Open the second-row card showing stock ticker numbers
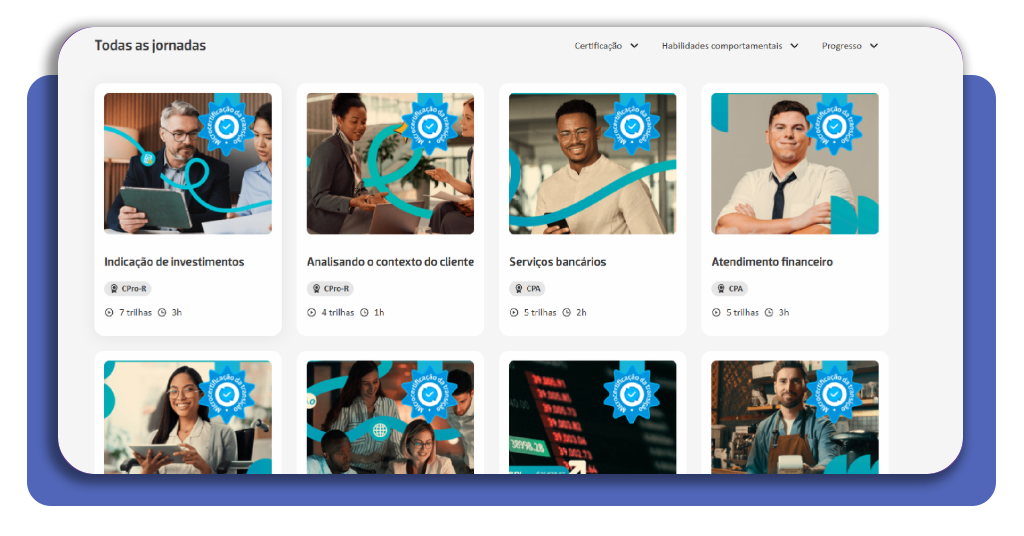 coord(592,417)
